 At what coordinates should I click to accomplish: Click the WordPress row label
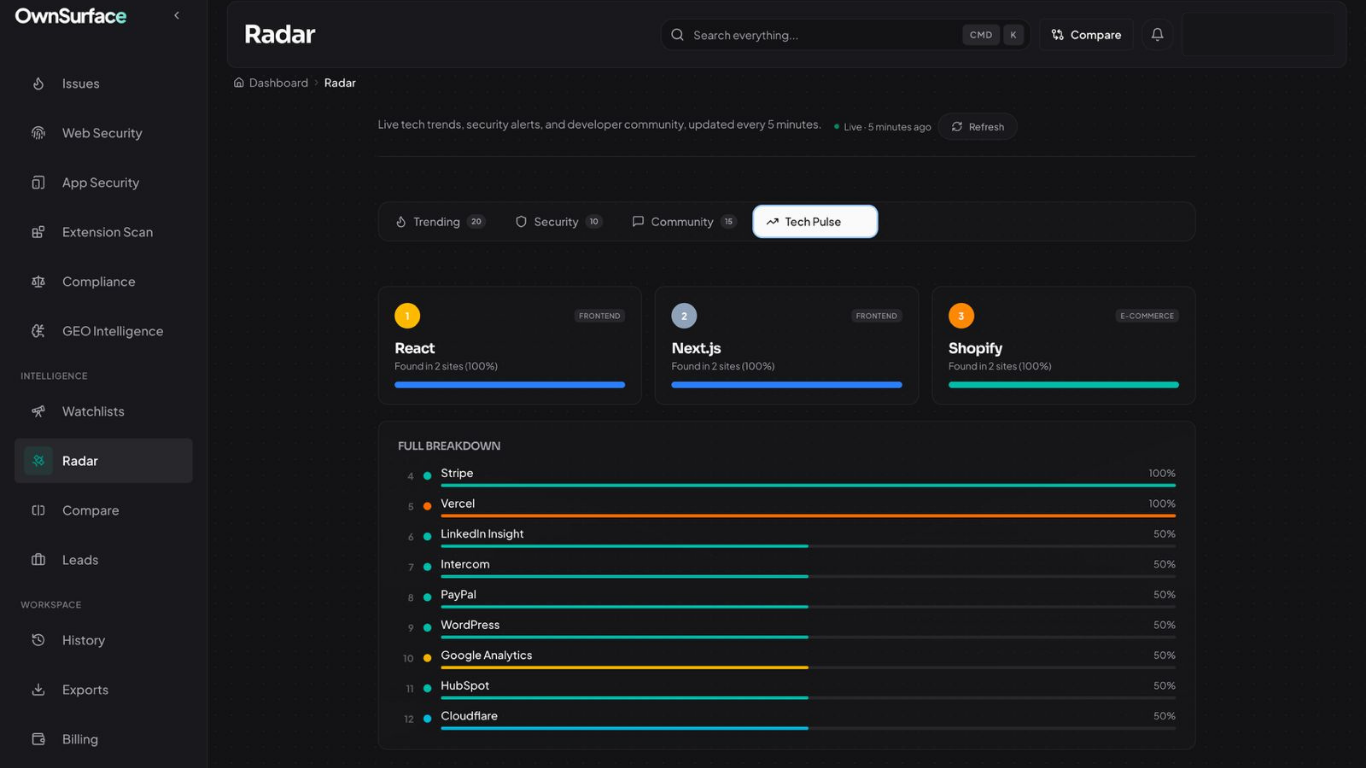tap(470, 625)
